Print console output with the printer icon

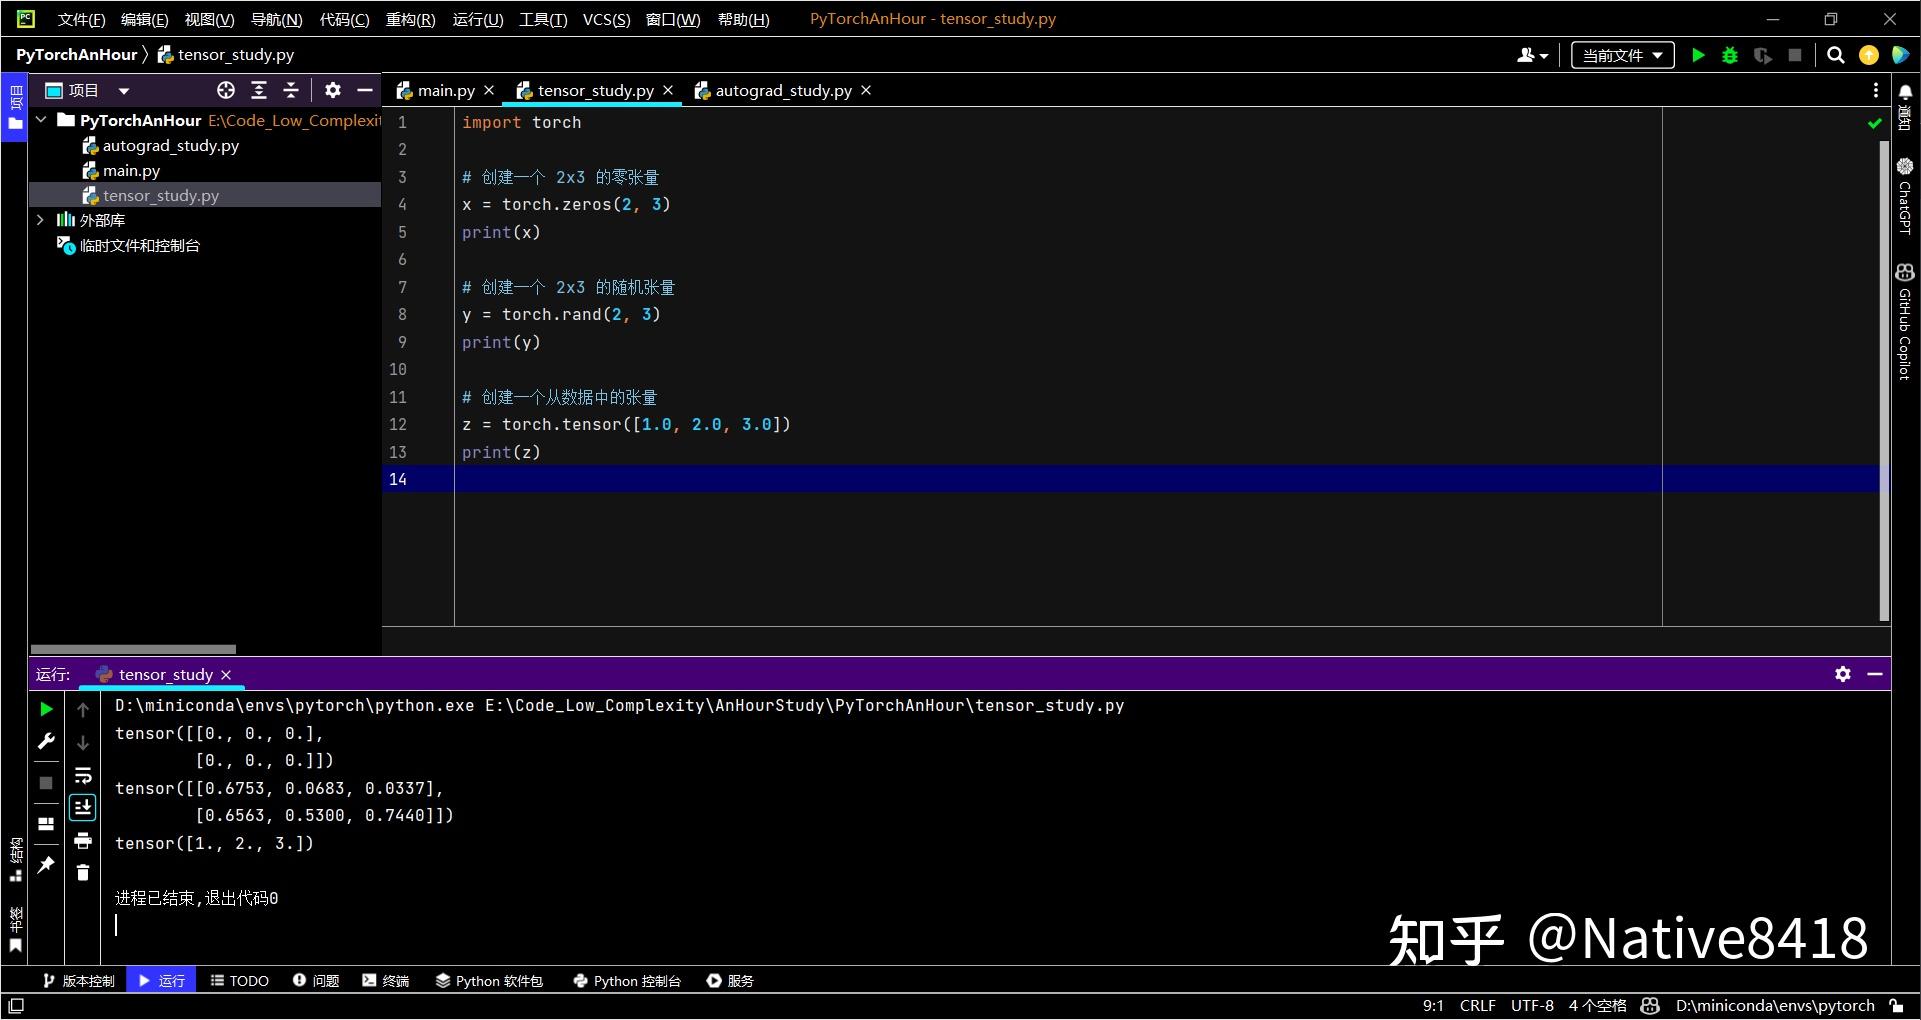(x=83, y=841)
